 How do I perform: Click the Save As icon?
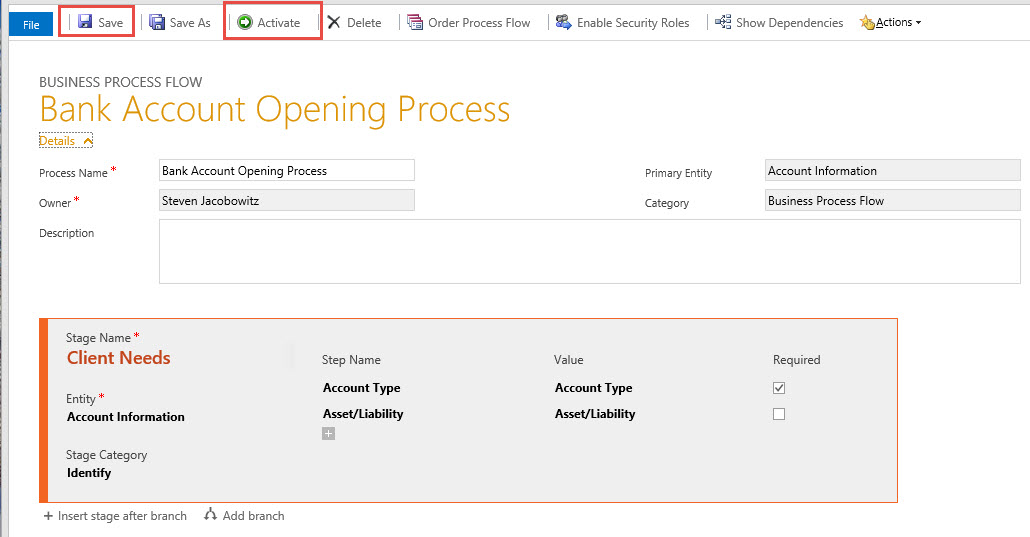click(x=157, y=22)
